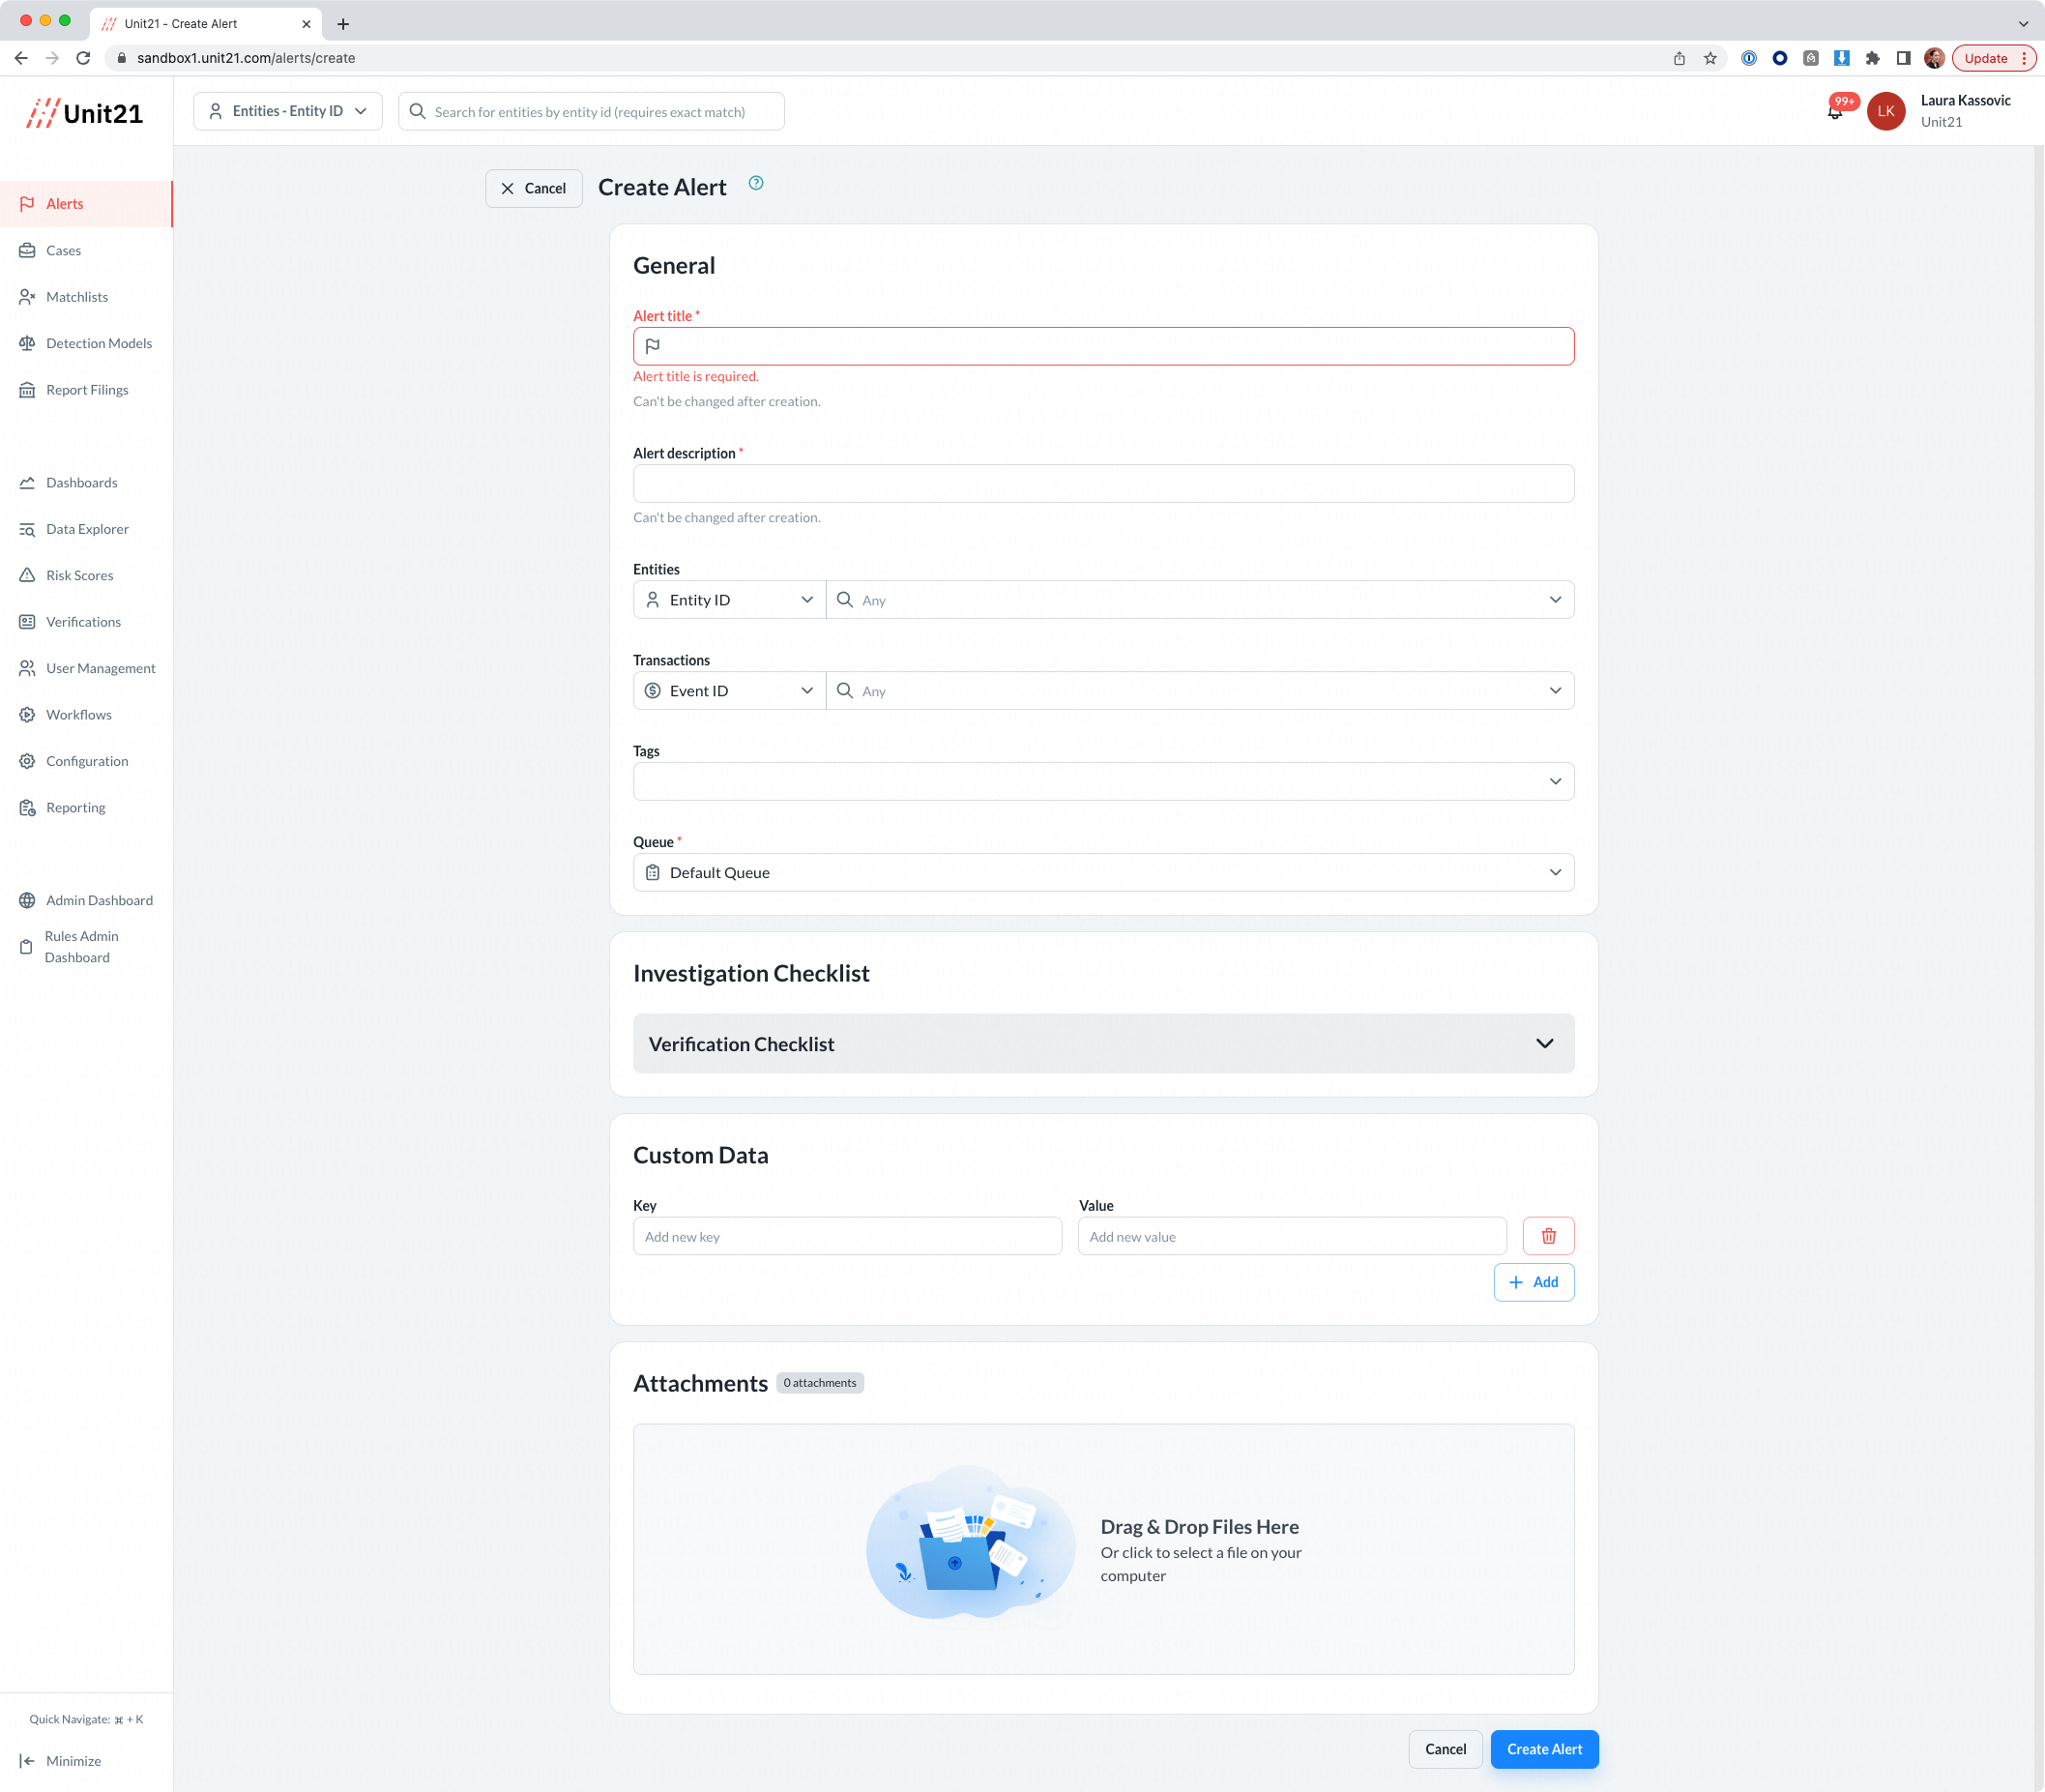Image resolution: width=2045 pixels, height=1792 pixels.
Task: Open Detection Models via its sidebar icon
Action: click(x=29, y=343)
